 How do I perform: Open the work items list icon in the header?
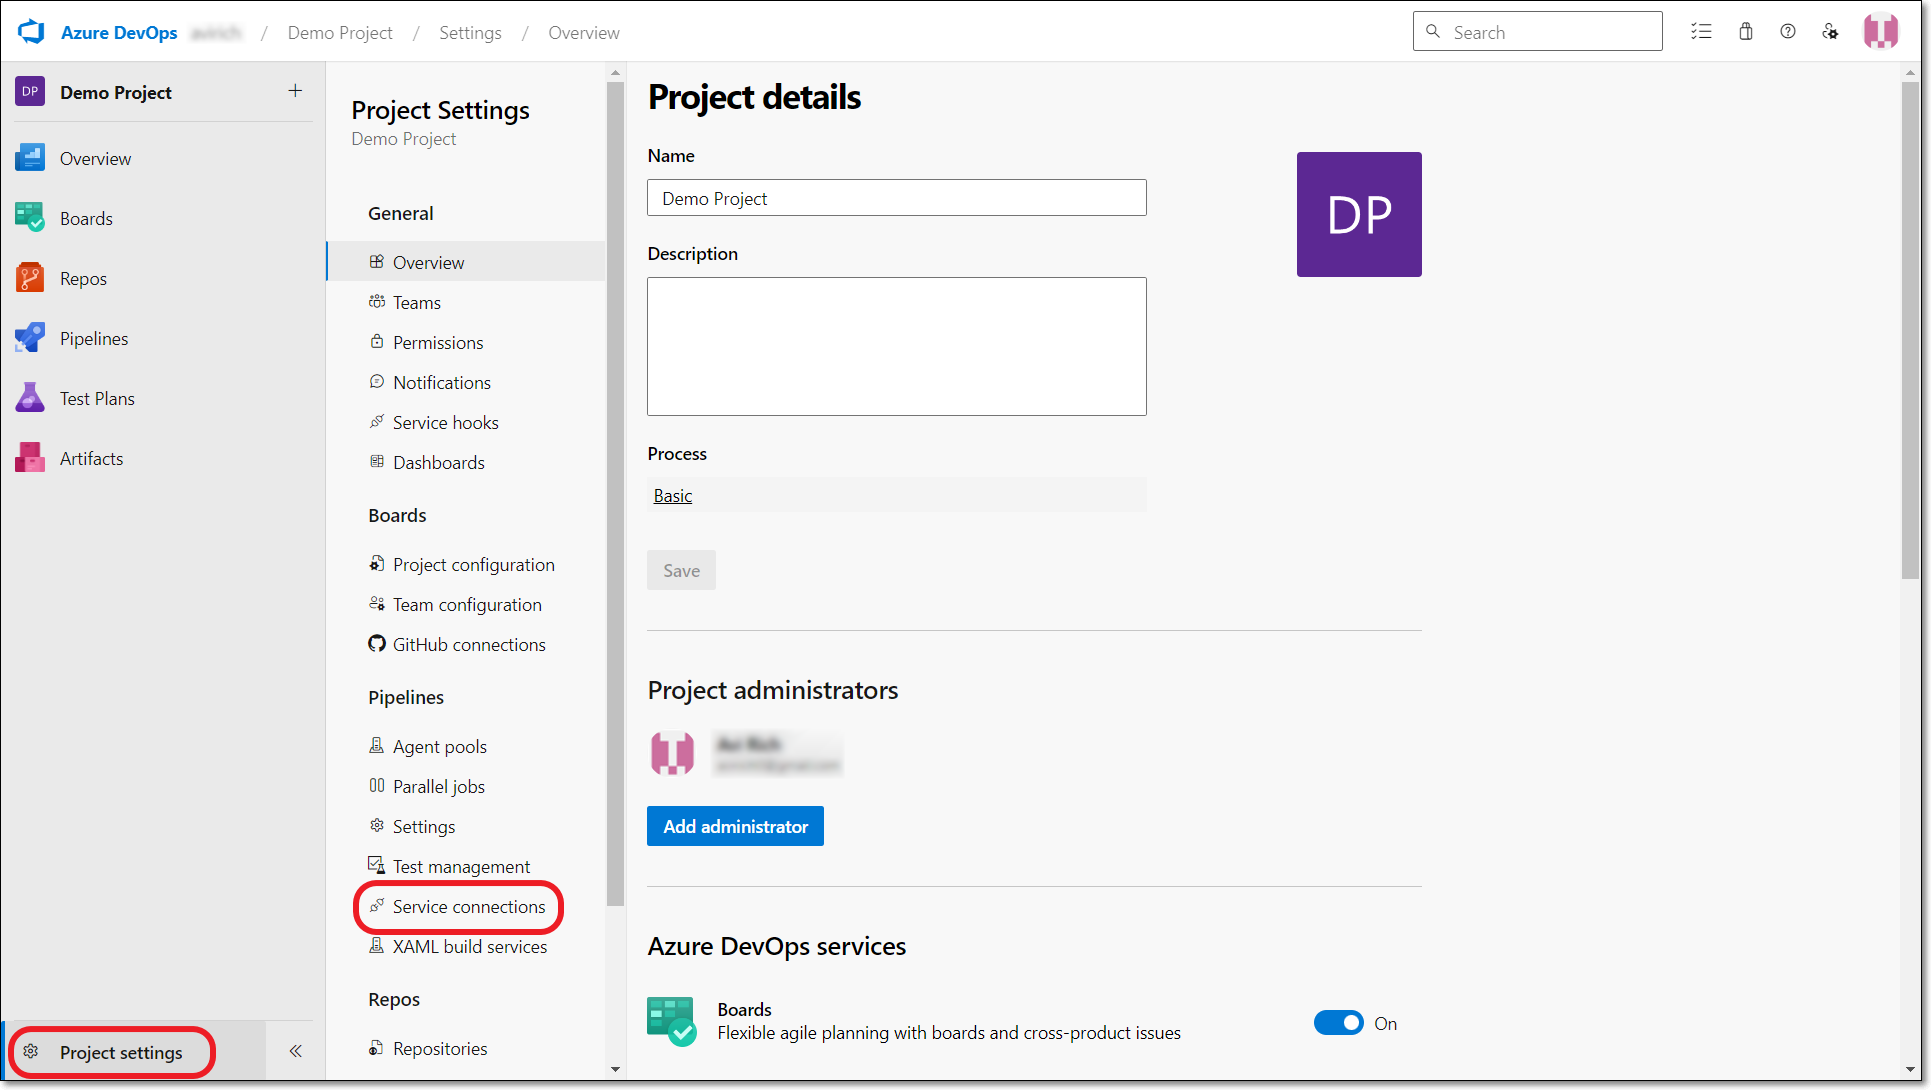tap(1701, 32)
